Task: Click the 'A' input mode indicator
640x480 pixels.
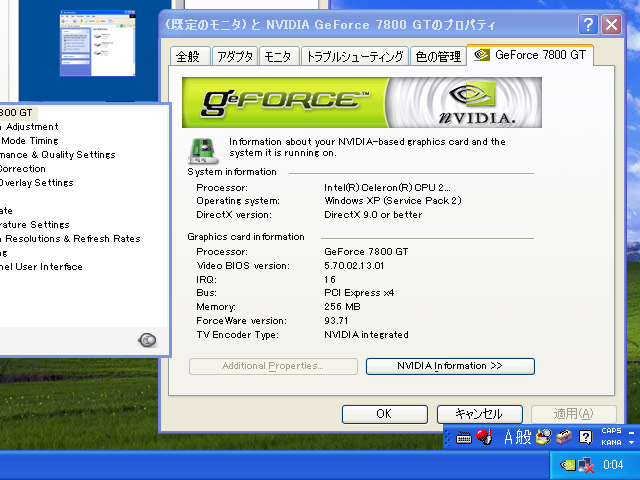Action: click(508, 437)
